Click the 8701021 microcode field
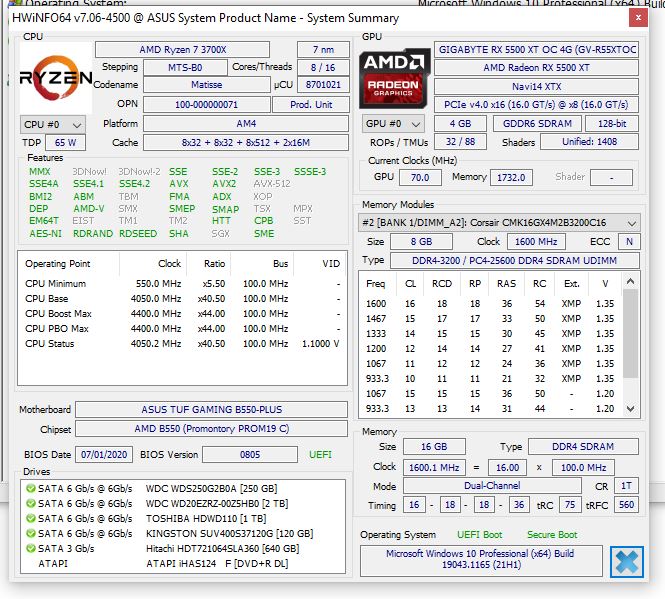Image resolution: width=665 pixels, height=599 pixels. 323,85
